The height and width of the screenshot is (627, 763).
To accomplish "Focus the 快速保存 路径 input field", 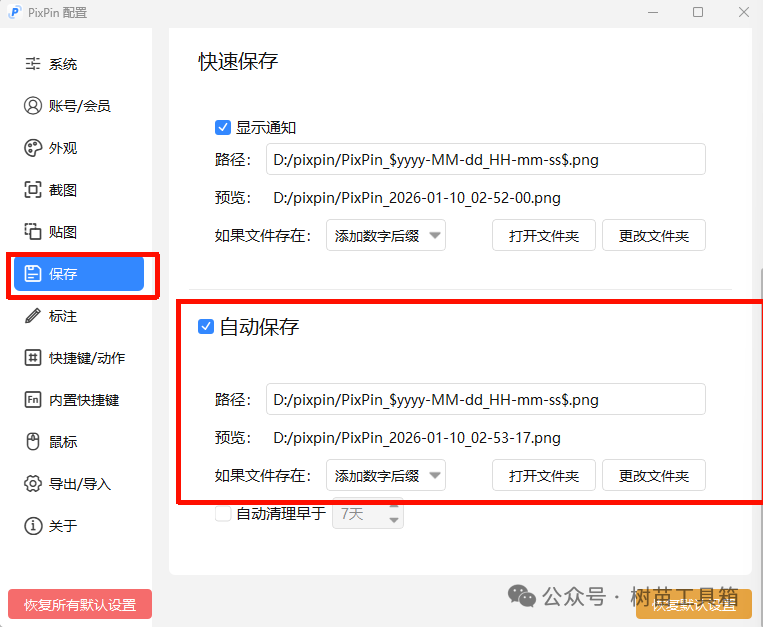I will [x=486, y=159].
